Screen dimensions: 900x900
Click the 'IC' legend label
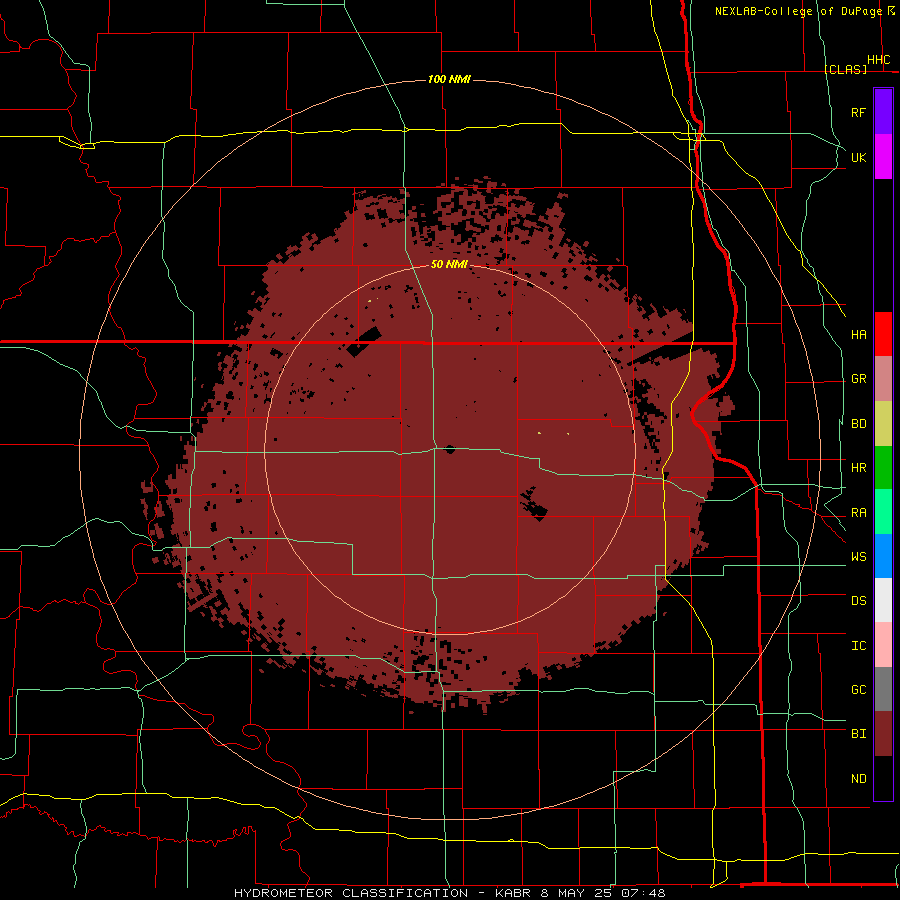858,646
